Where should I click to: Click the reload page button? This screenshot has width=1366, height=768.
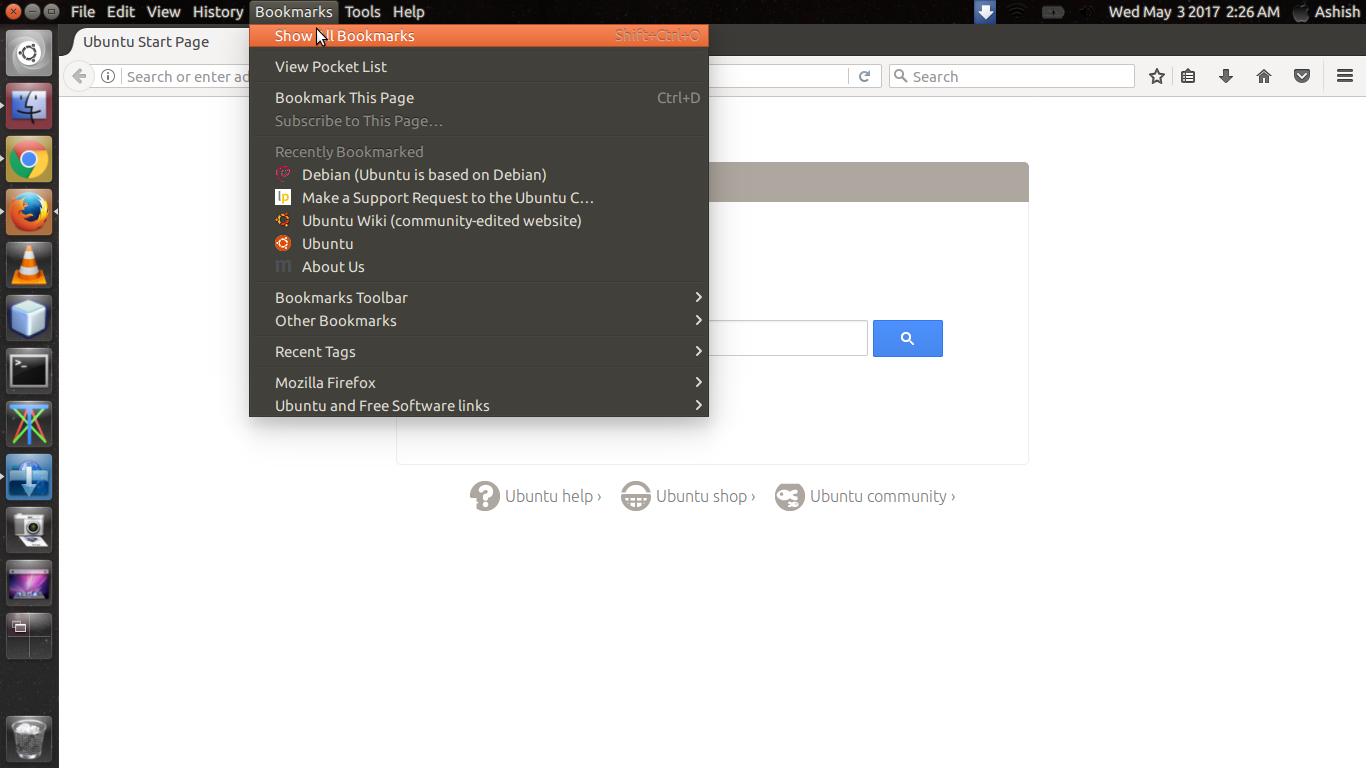click(x=864, y=76)
